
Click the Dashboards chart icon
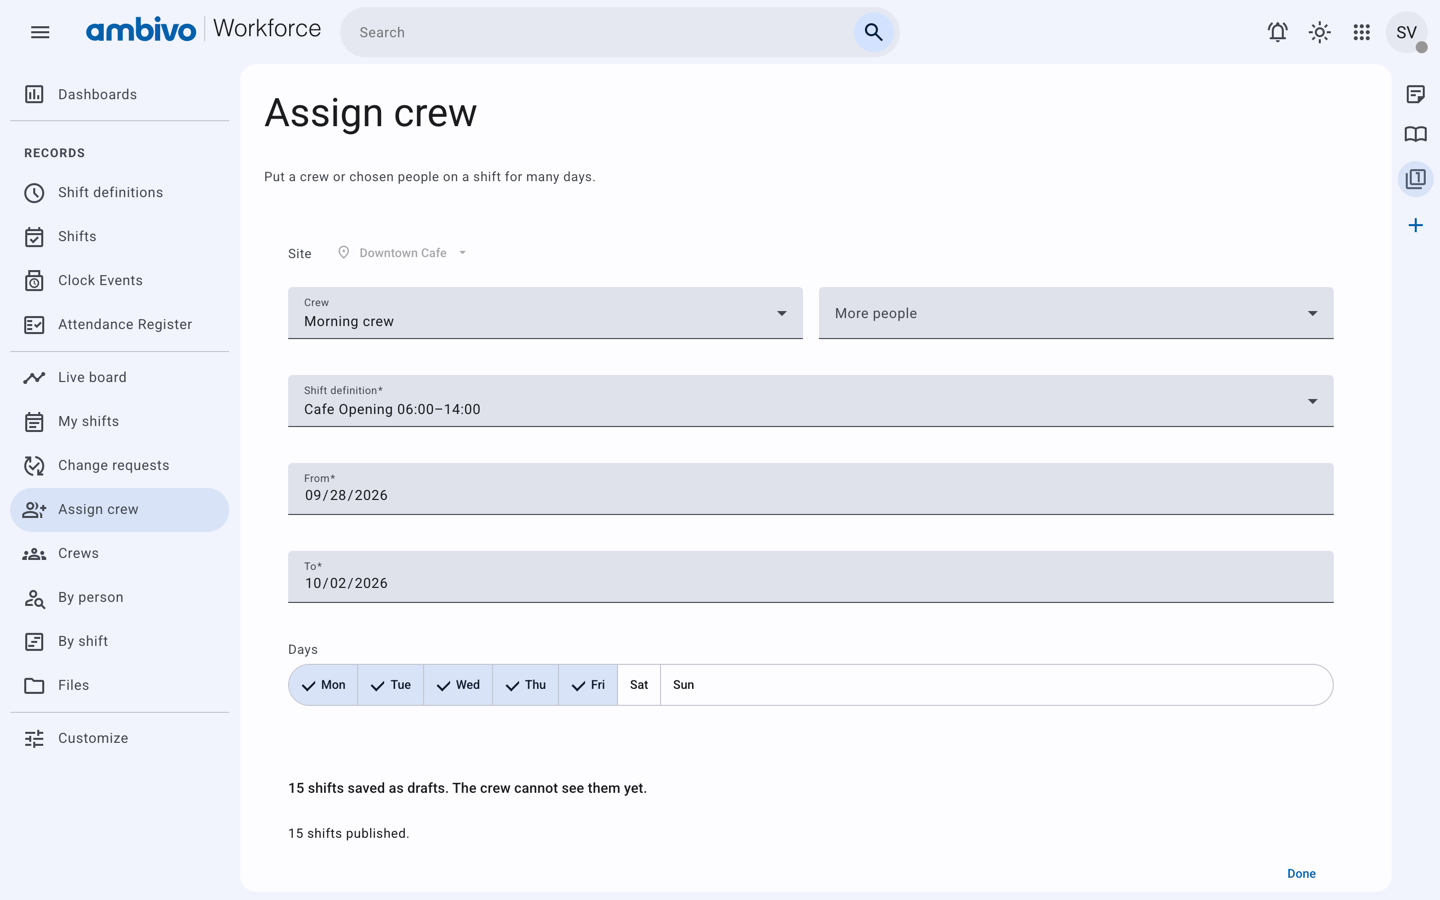coord(34,94)
